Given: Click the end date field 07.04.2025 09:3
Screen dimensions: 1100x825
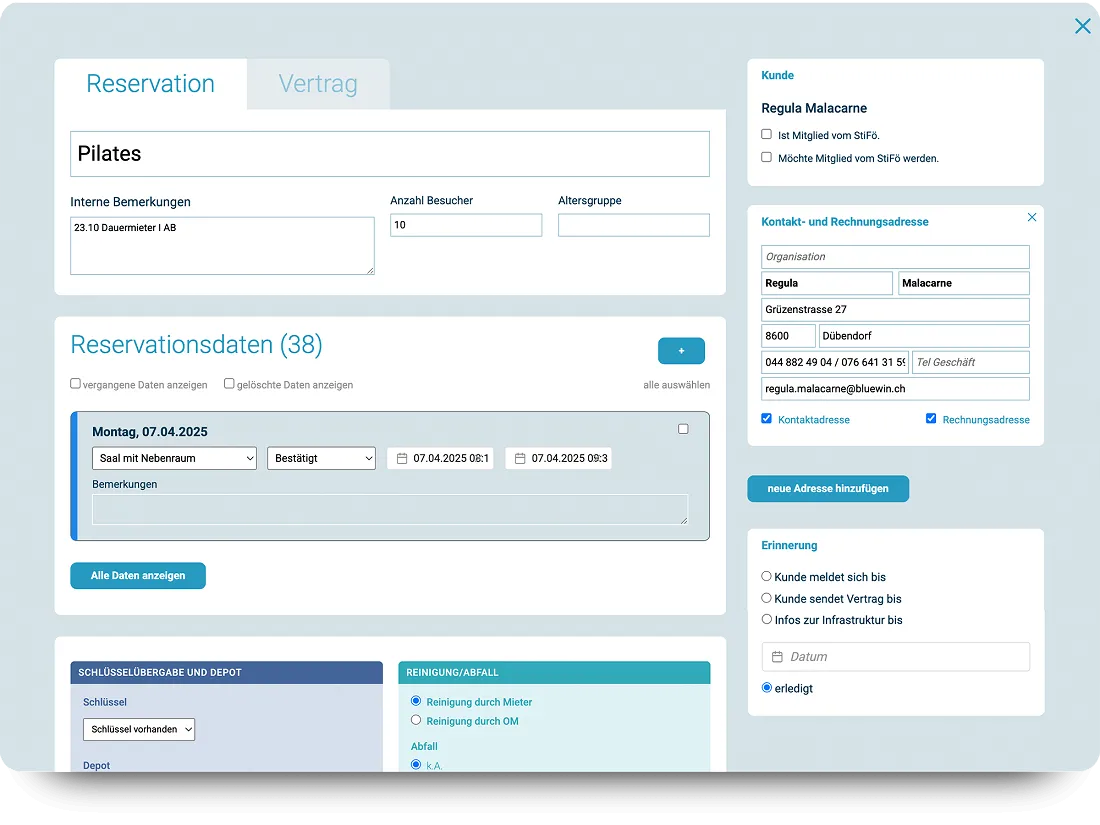Looking at the screenshot, I should click(x=558, y=458).
